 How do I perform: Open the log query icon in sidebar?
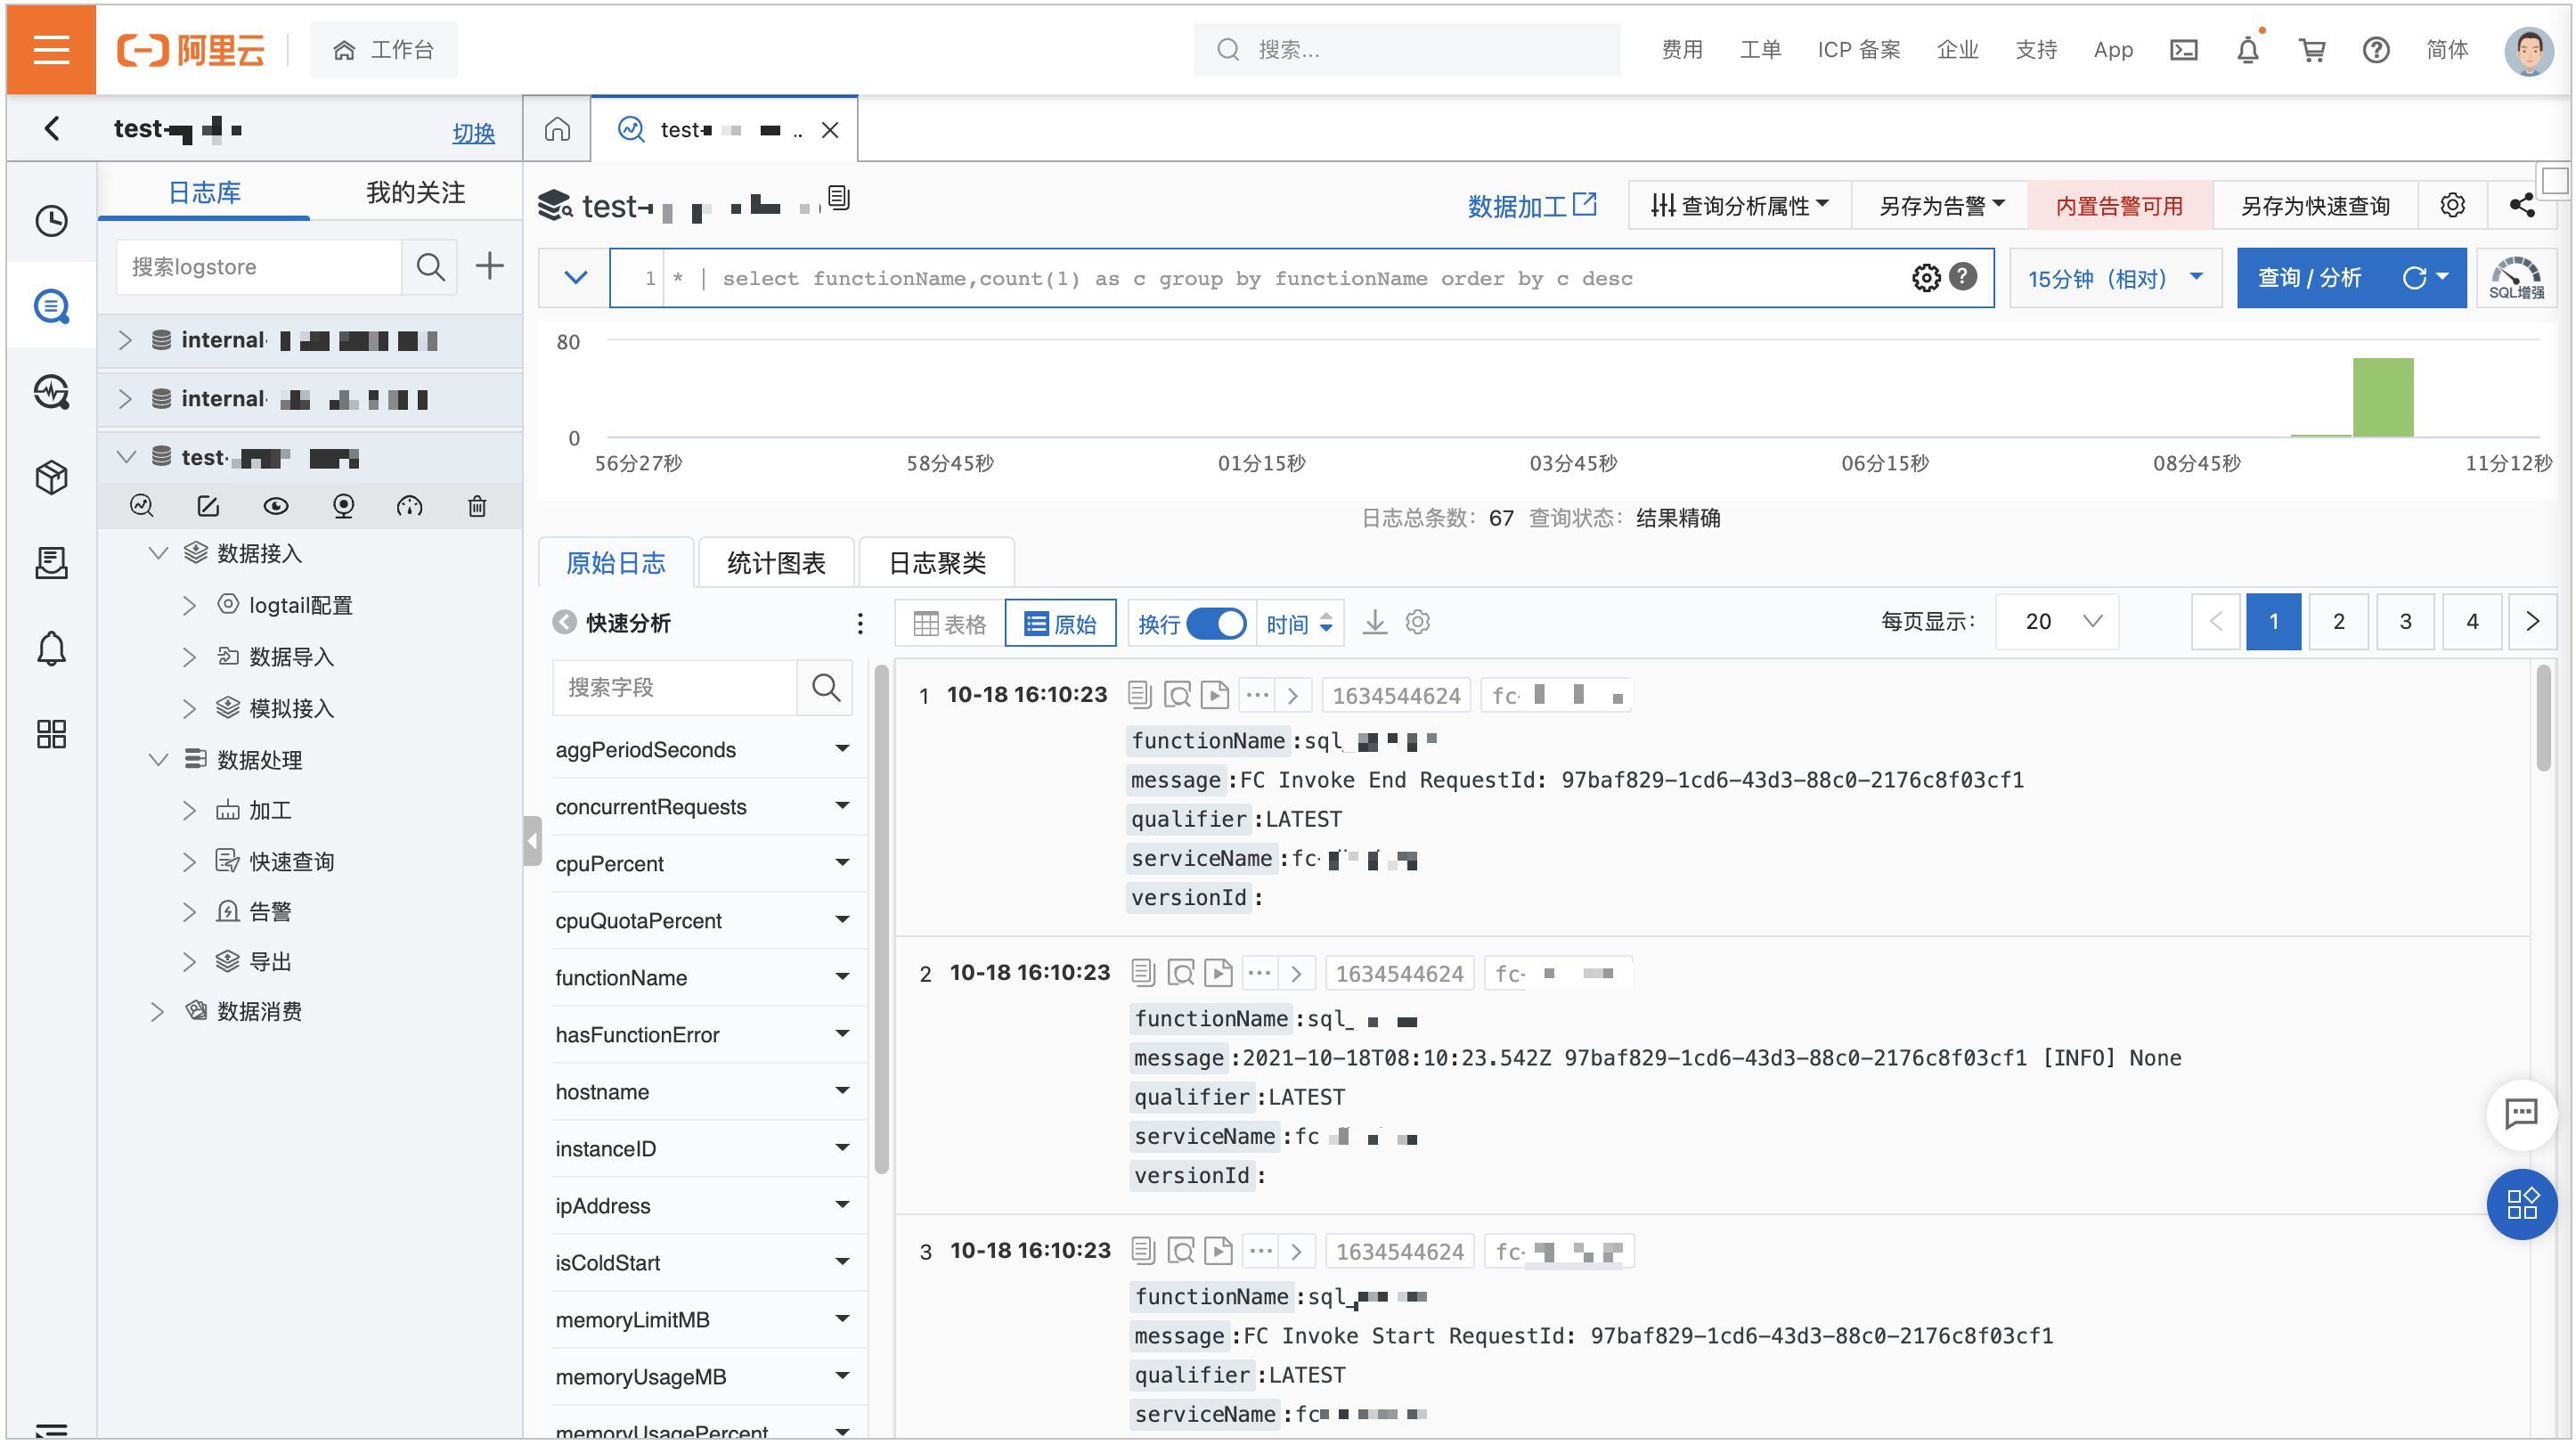[x=51, y=306]
